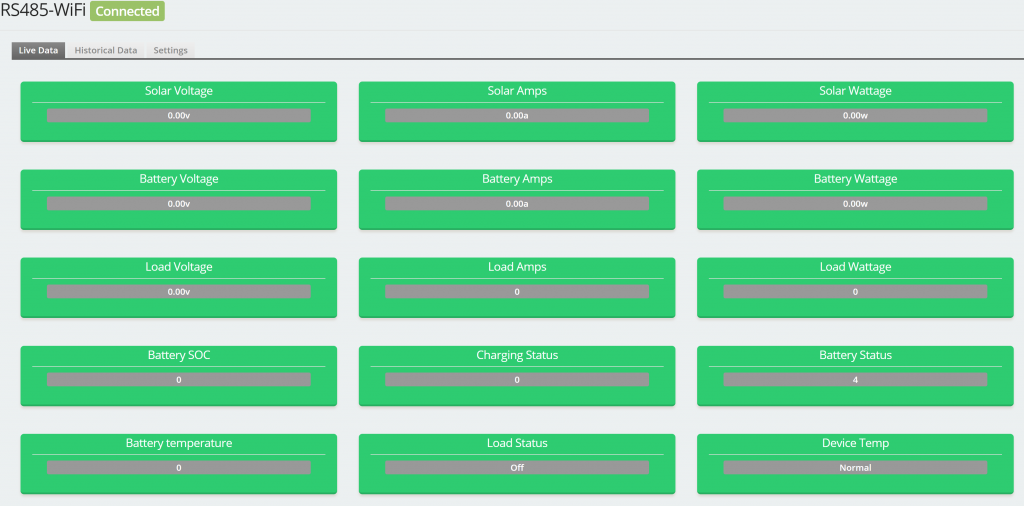Image resolution: width=1024 pixels, height=506 pixels.
Task: Open the Historical Data tab
Action: point(106,50)
